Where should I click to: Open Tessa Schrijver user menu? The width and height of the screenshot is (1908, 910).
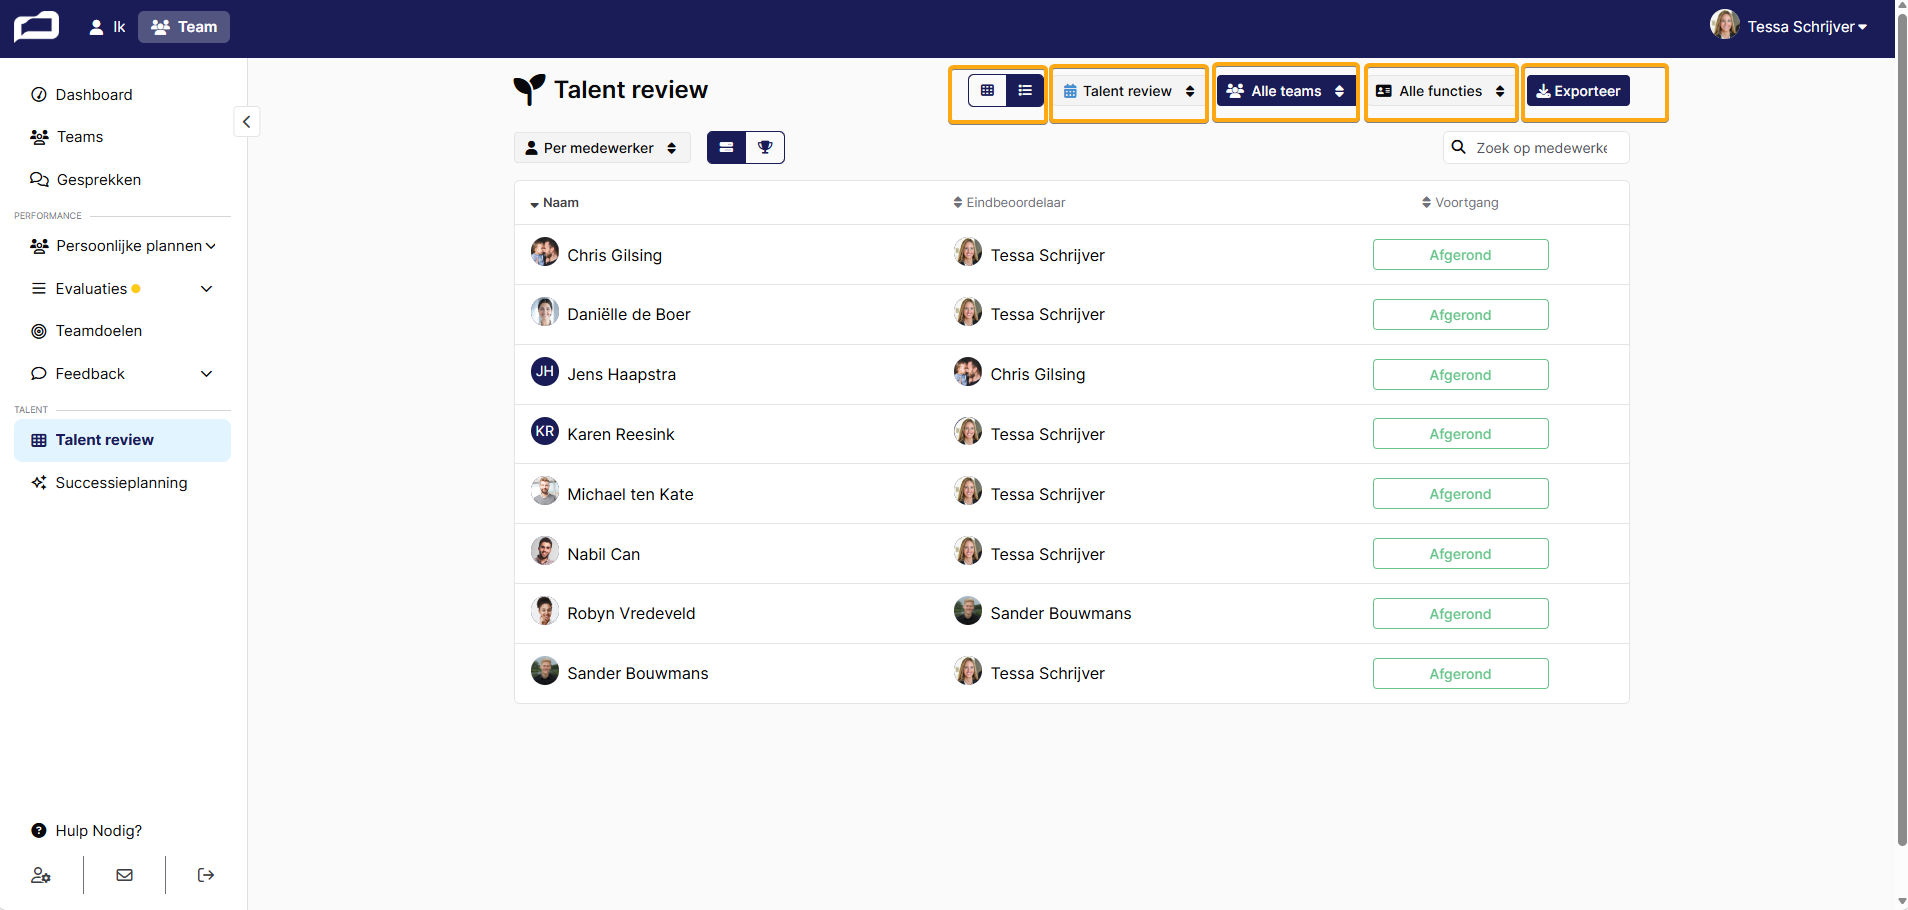[x=1788, y=26]
